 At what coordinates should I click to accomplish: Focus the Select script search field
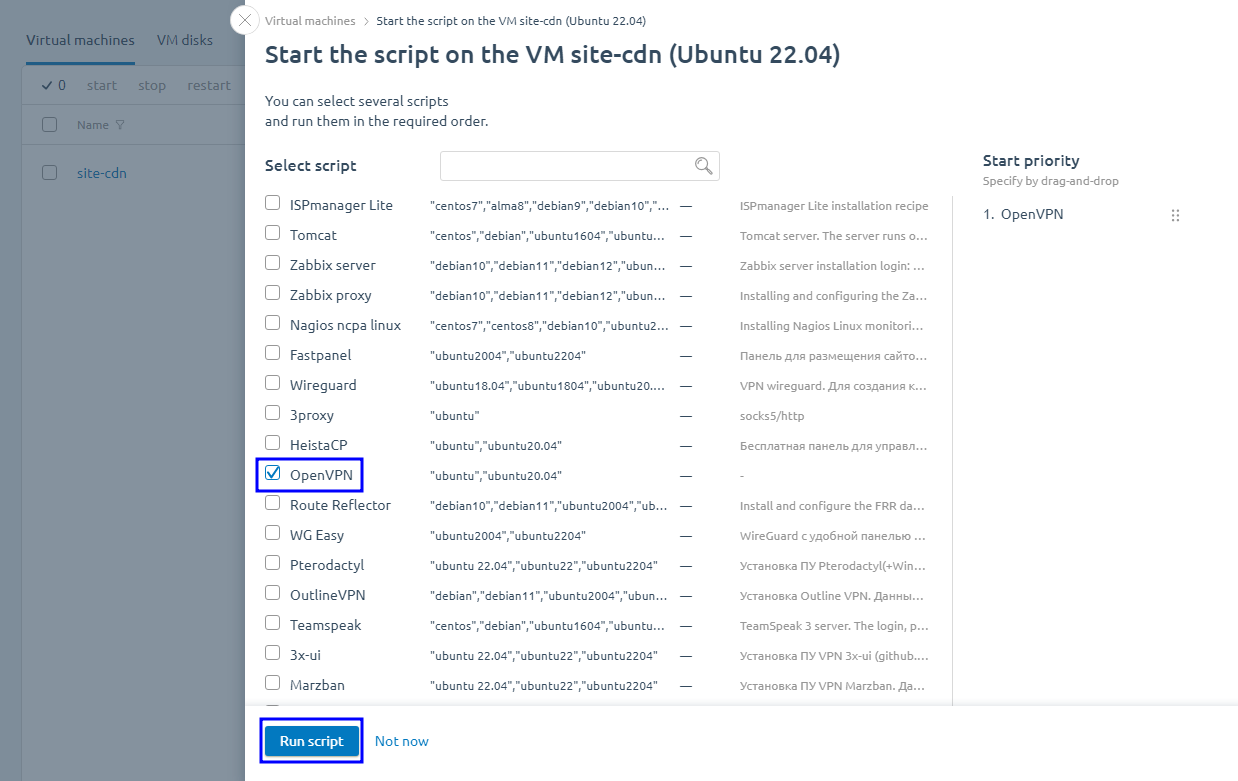[566, 166]
